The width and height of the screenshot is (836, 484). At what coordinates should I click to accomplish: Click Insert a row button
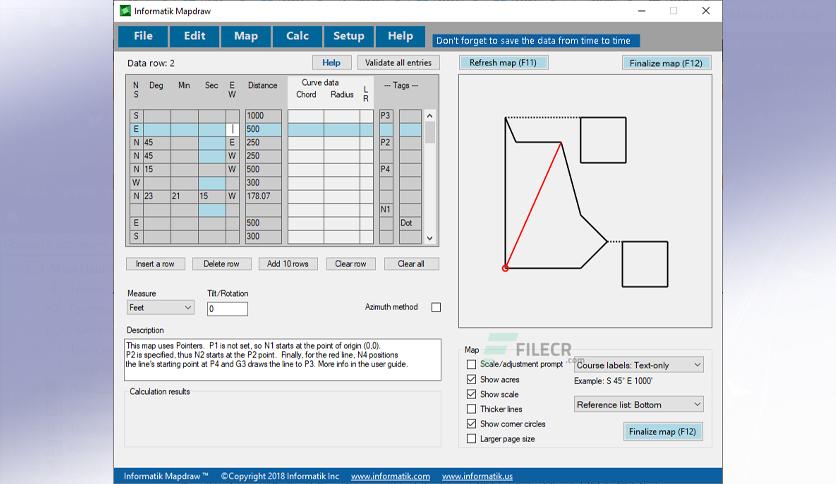tap(155, 264)
